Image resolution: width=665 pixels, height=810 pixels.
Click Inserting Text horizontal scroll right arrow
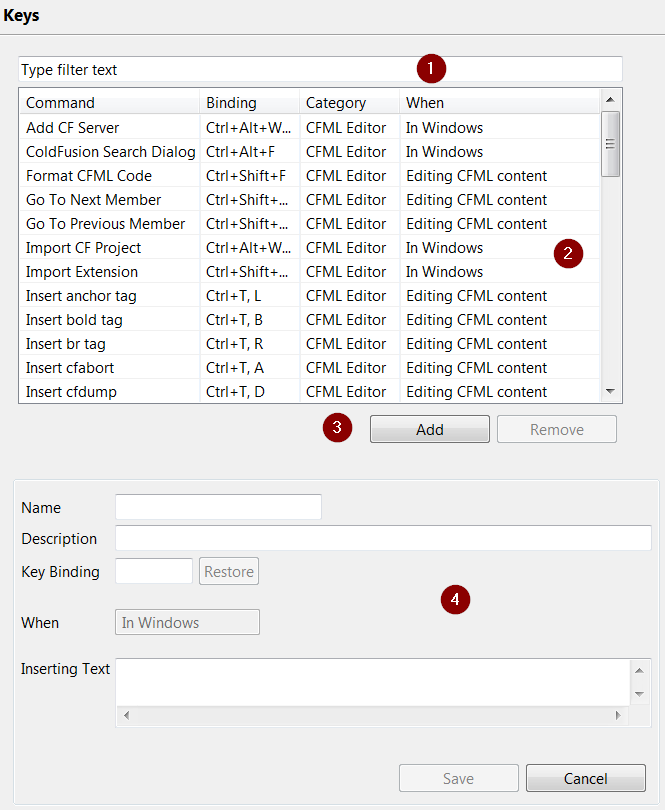[618, 715]
